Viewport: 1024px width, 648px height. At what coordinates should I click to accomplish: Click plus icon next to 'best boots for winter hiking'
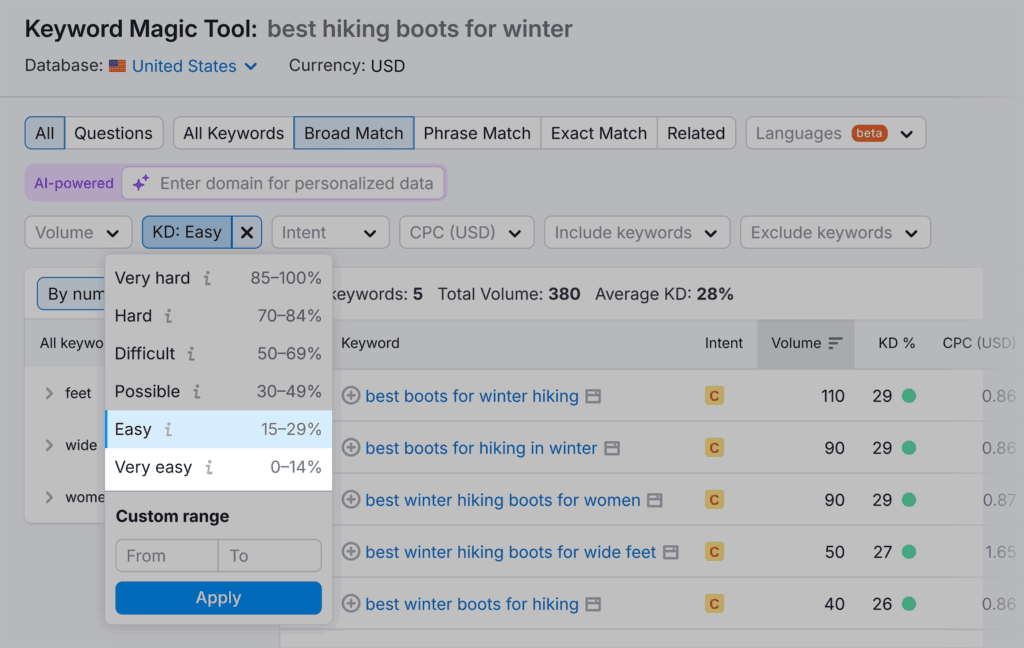tap(351, 396)
